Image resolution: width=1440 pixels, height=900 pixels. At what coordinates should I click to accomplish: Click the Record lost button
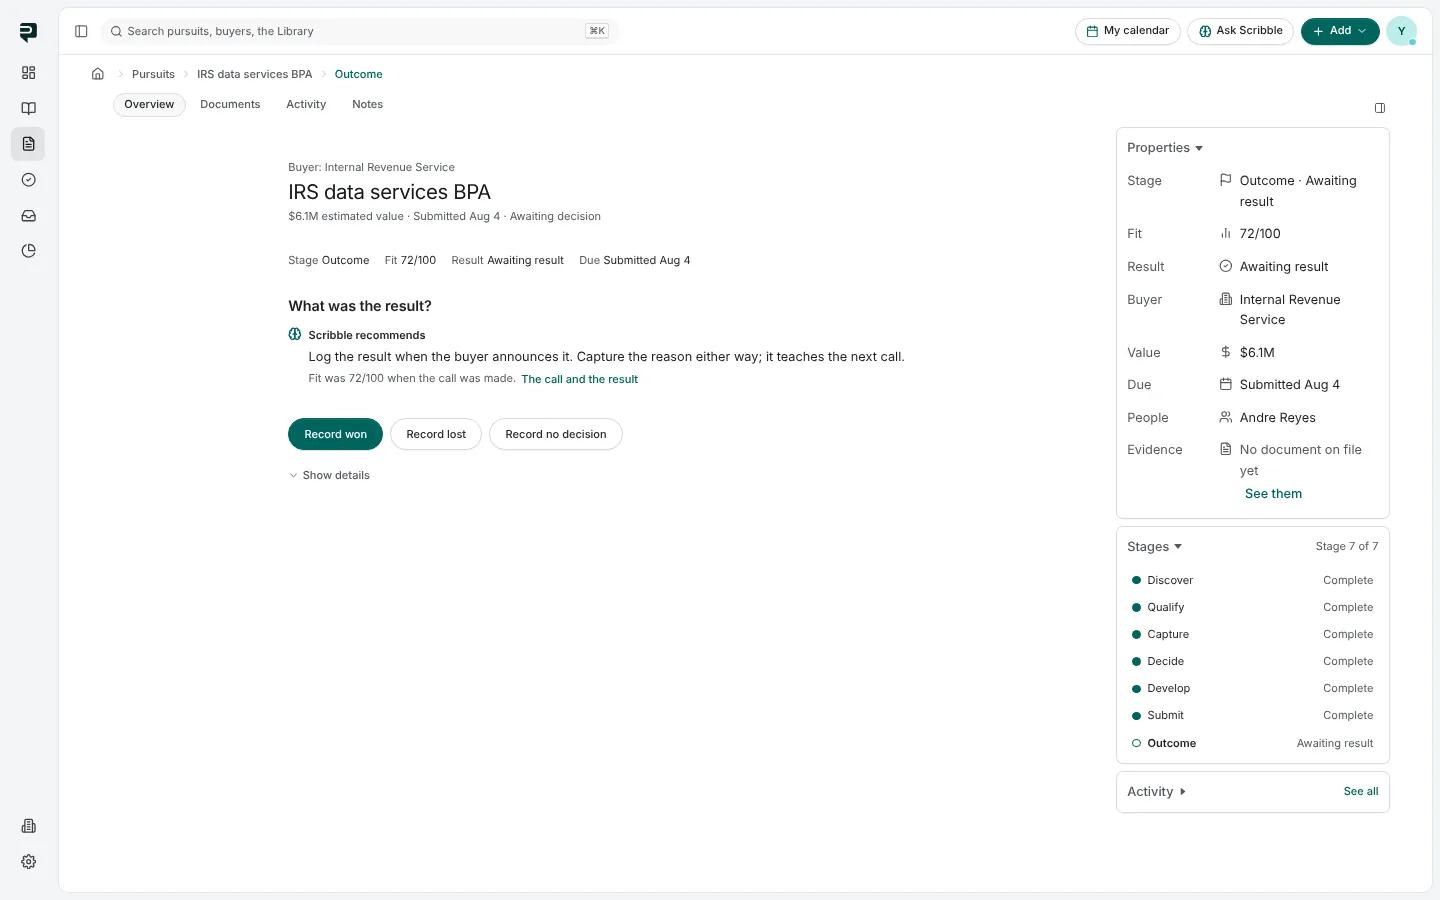tap(436, 434)
